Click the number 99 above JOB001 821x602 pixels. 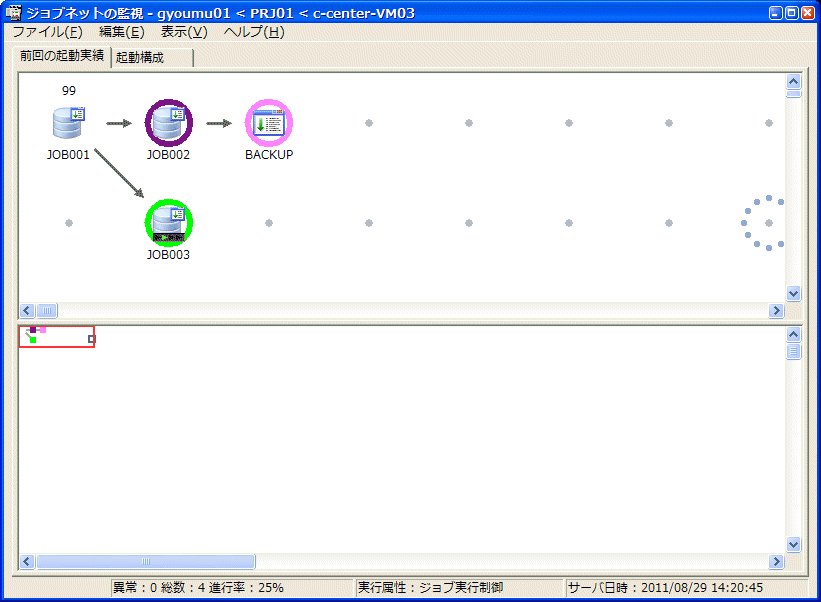click(69, 91)
